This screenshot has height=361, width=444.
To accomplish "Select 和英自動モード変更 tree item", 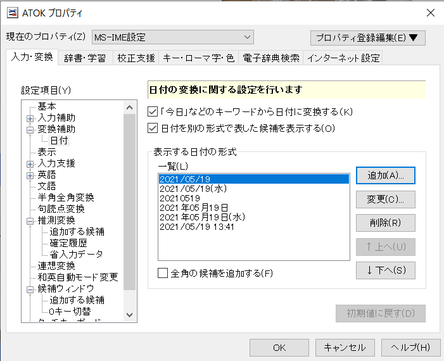I will [x=78, y=277].
